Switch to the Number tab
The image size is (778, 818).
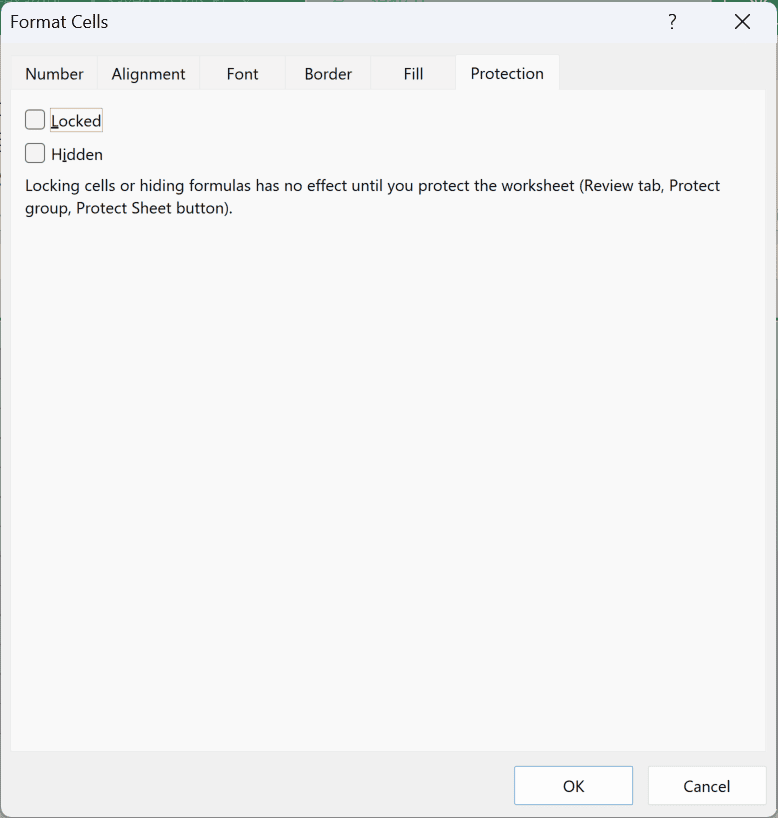pos(54,74)
